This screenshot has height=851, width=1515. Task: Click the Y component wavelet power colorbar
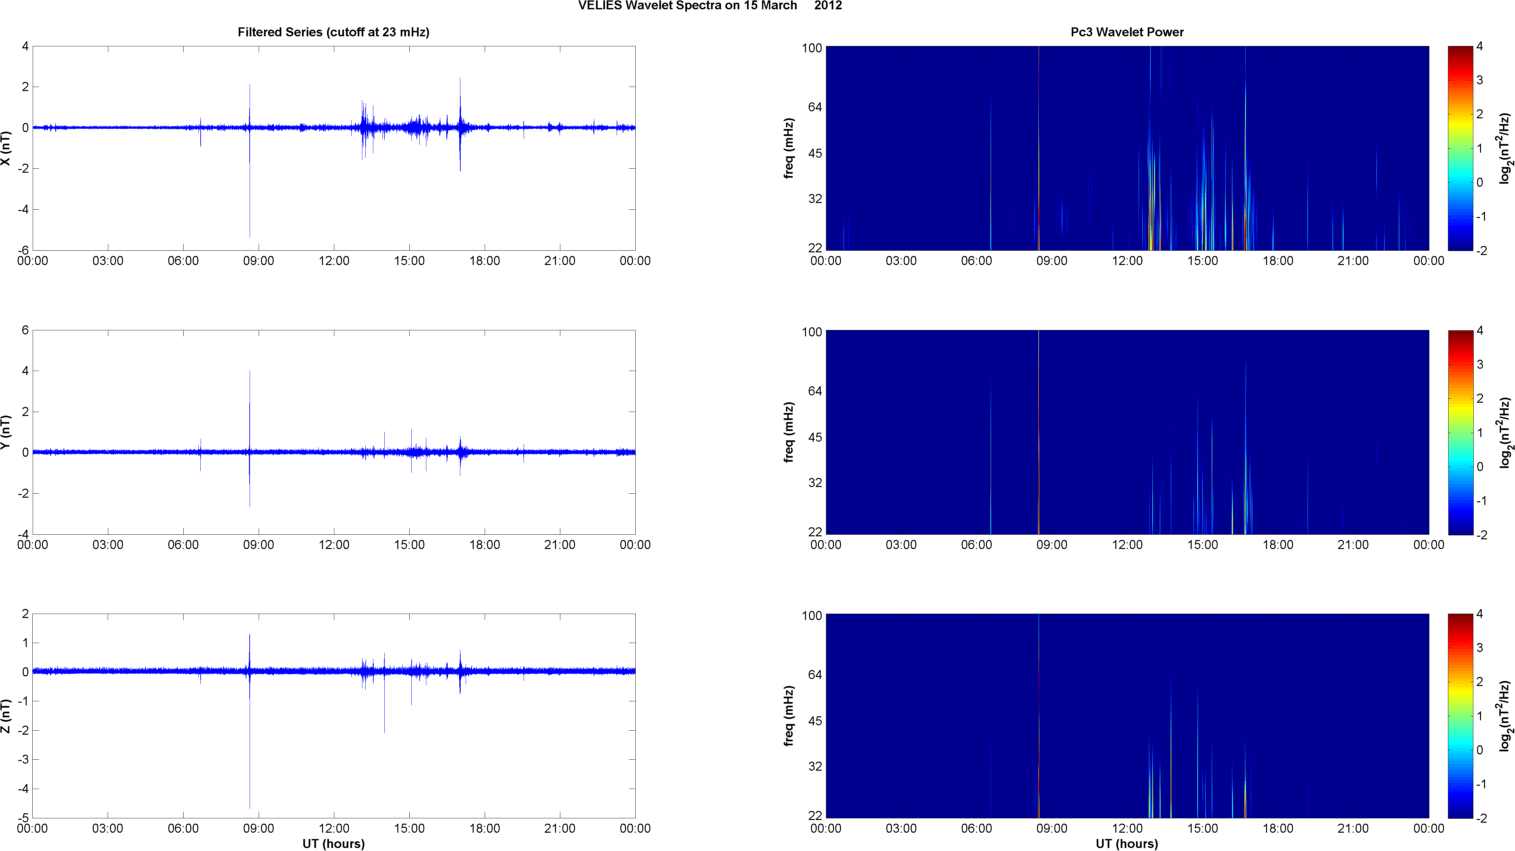(x=1460, y=432)
